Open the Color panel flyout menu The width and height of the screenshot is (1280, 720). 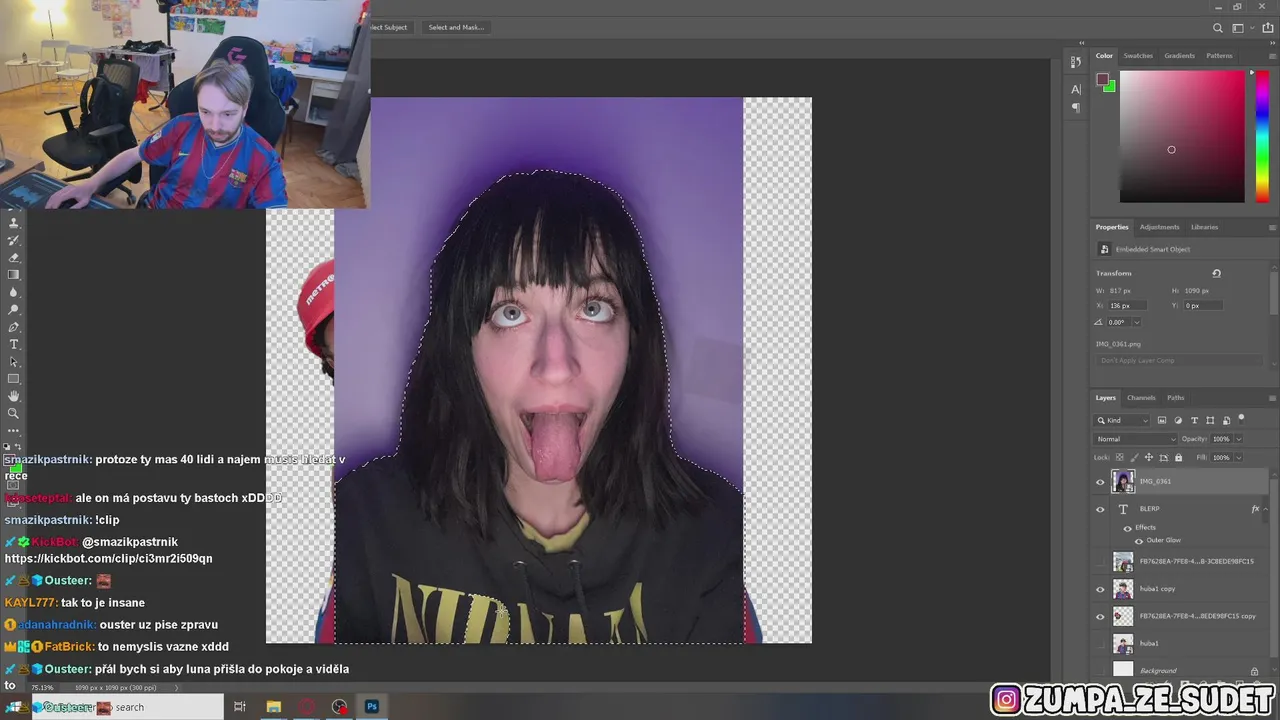(x=1273, y=56)
